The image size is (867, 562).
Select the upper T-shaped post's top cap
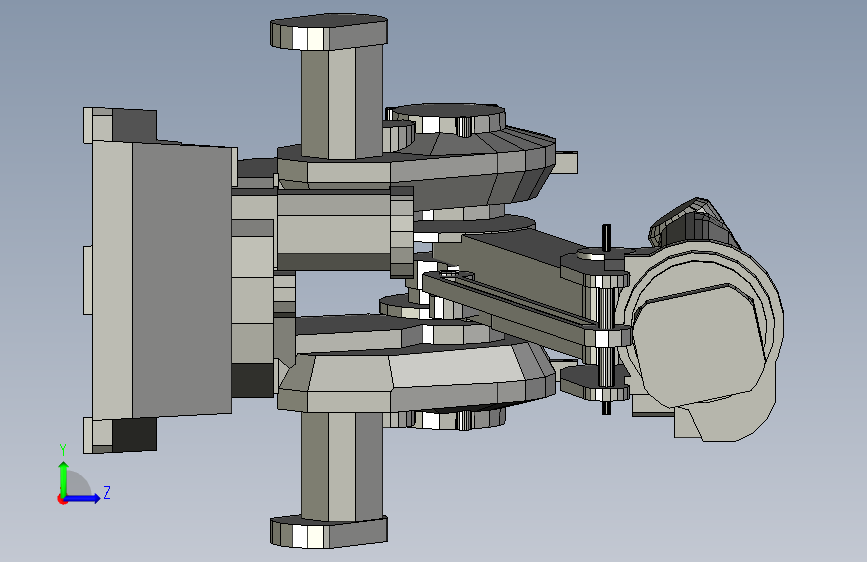click(328, 32)
